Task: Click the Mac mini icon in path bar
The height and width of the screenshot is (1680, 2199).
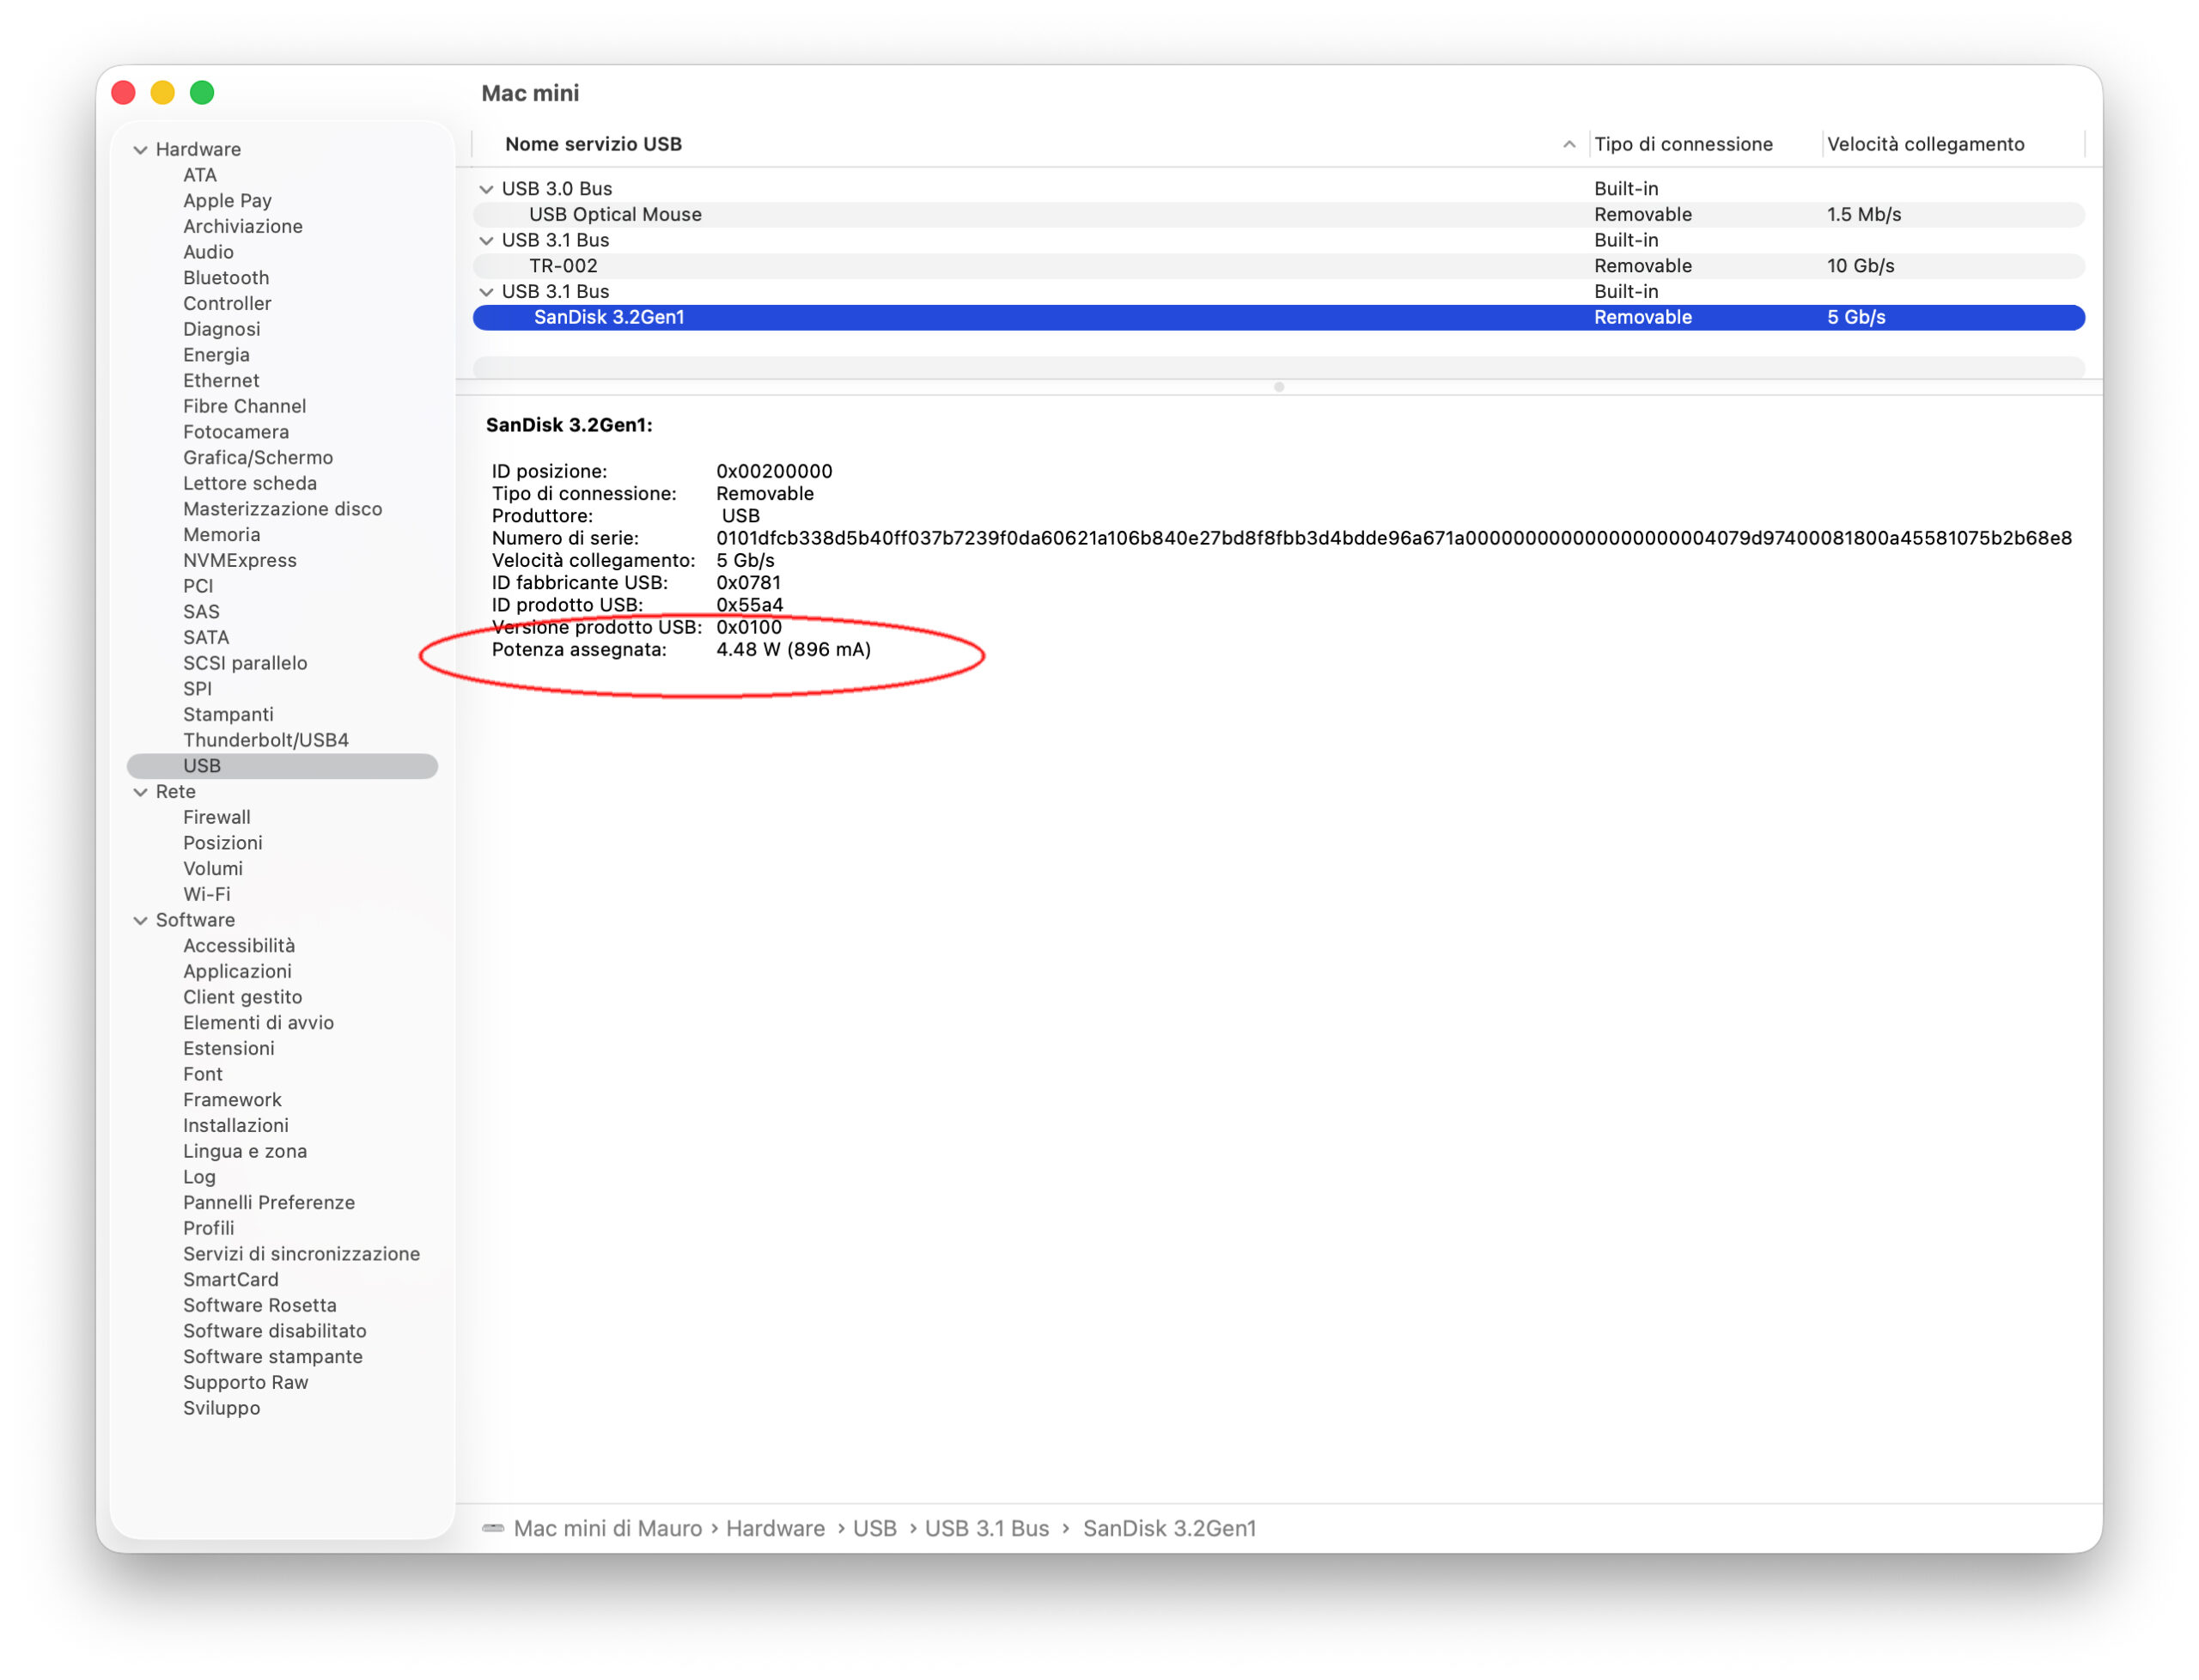Action: (x=493, y=1528)
